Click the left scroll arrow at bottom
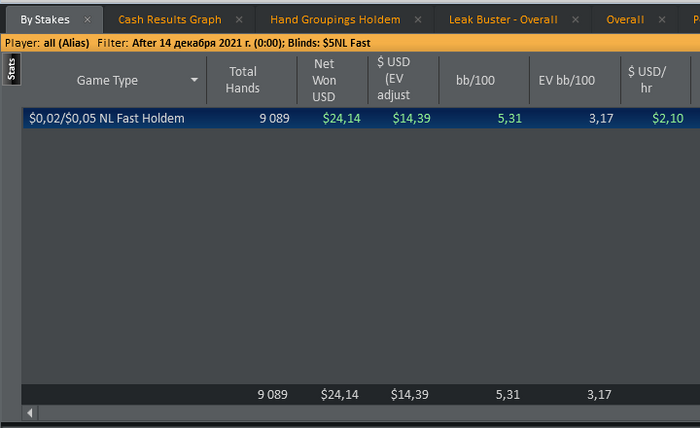 (30, 412)
